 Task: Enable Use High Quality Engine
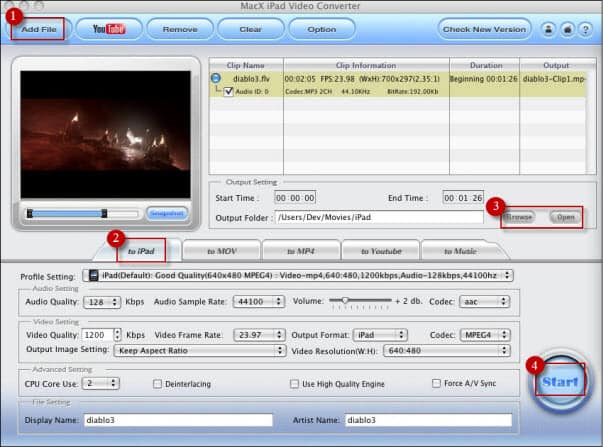294,384
